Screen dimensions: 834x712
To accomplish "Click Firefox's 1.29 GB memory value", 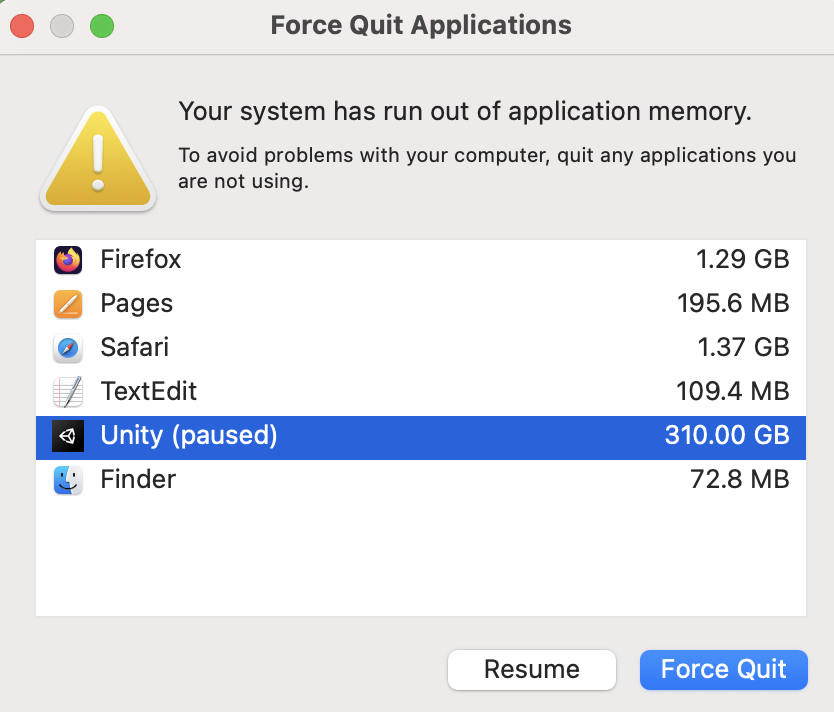I will coord(743,260).
